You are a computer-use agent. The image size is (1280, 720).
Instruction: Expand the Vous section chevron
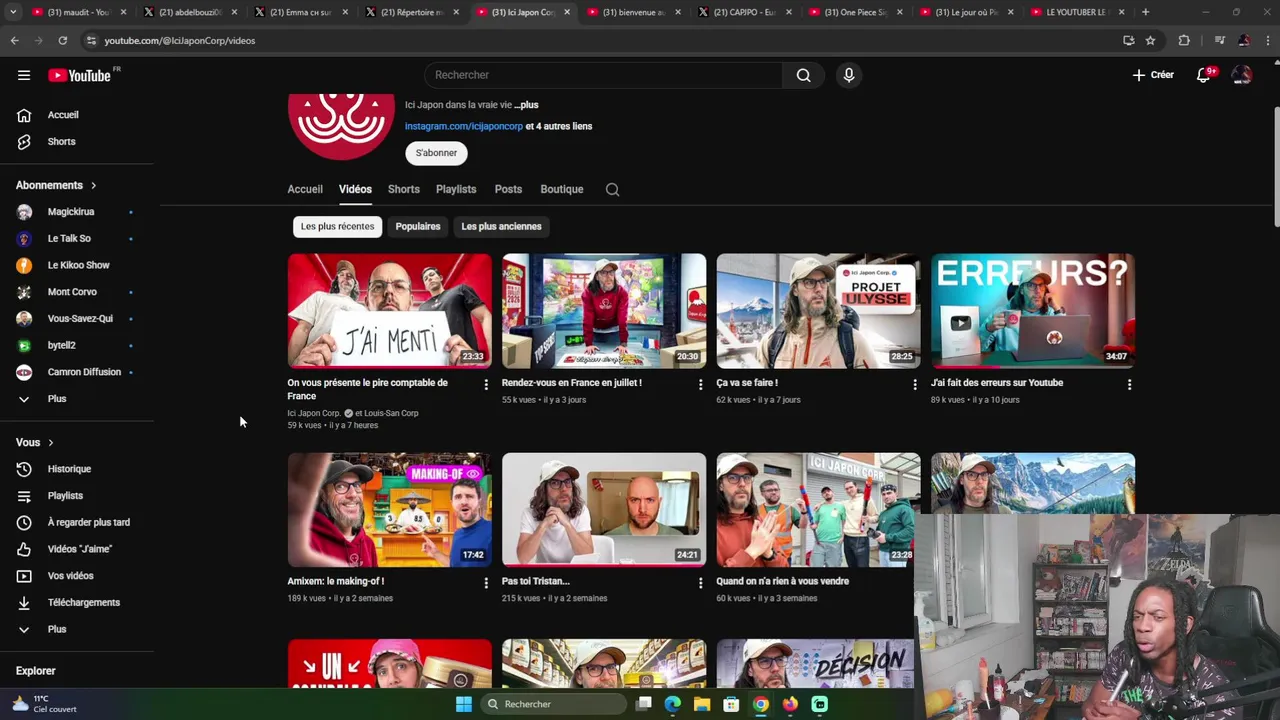coord(51,443)
